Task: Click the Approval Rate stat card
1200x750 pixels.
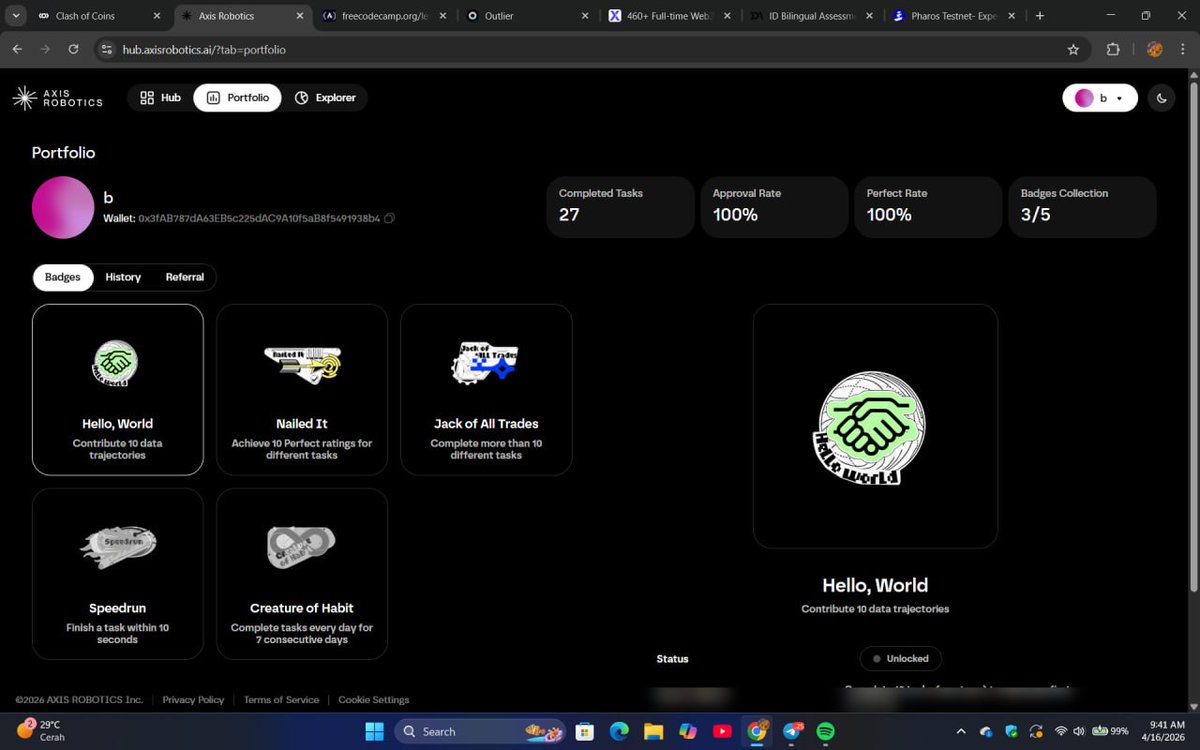Action: [x=774, y=207]
